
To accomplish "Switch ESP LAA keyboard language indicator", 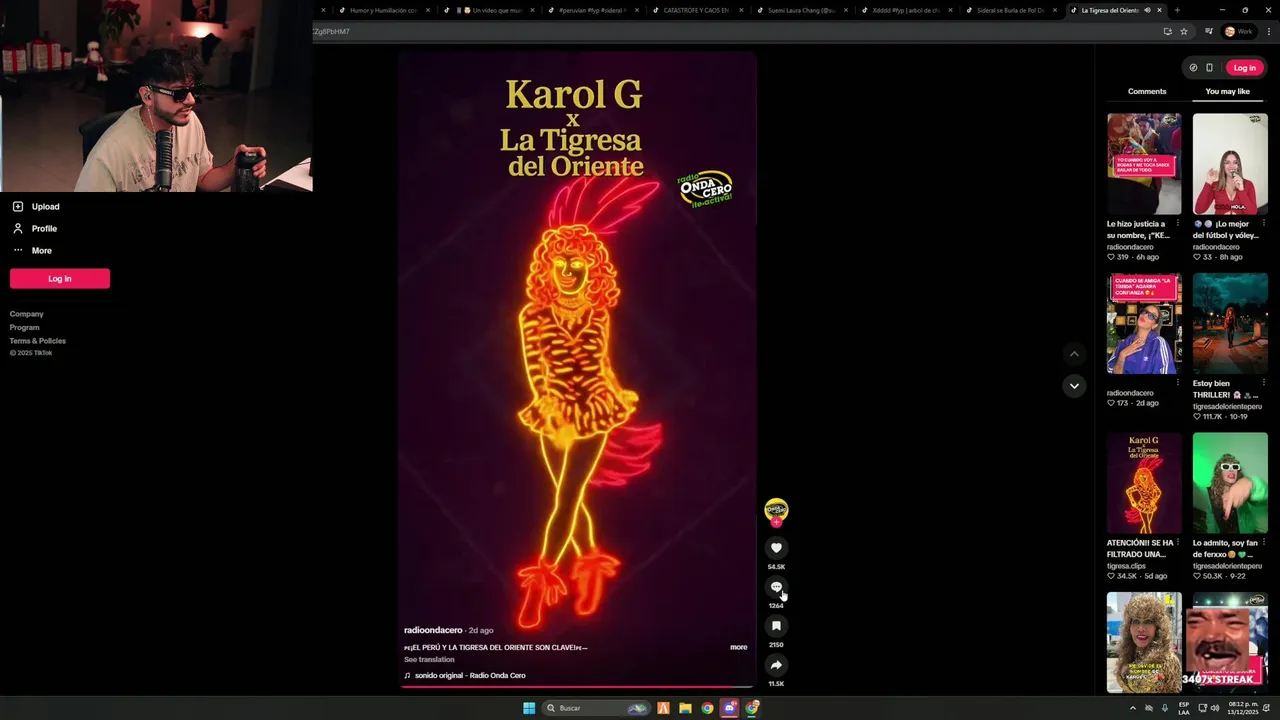I will click(x=1184, y=708).
